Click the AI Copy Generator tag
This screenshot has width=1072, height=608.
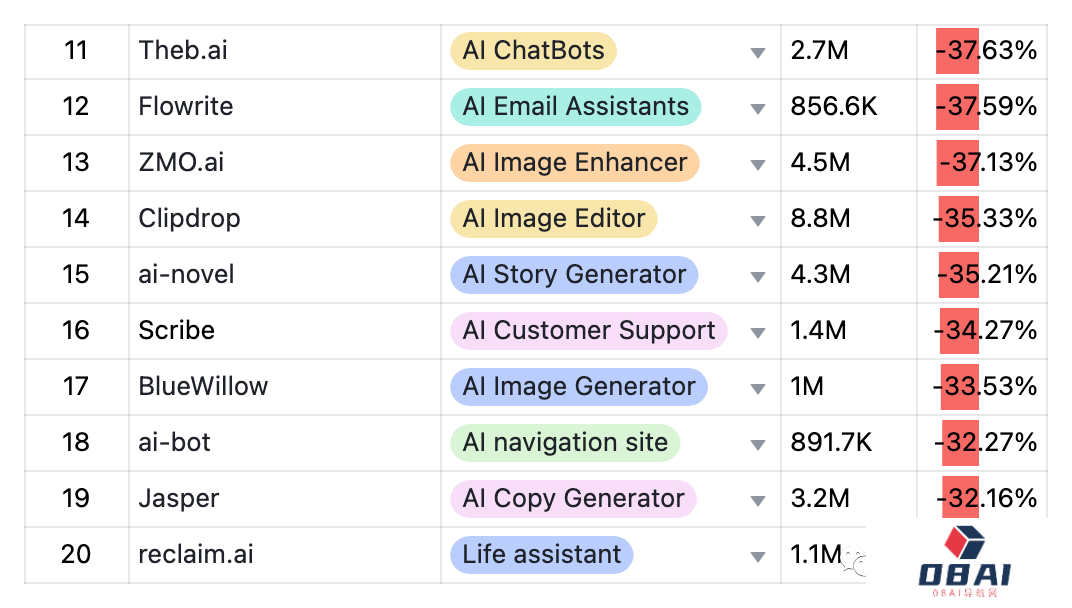coord(574,499)
